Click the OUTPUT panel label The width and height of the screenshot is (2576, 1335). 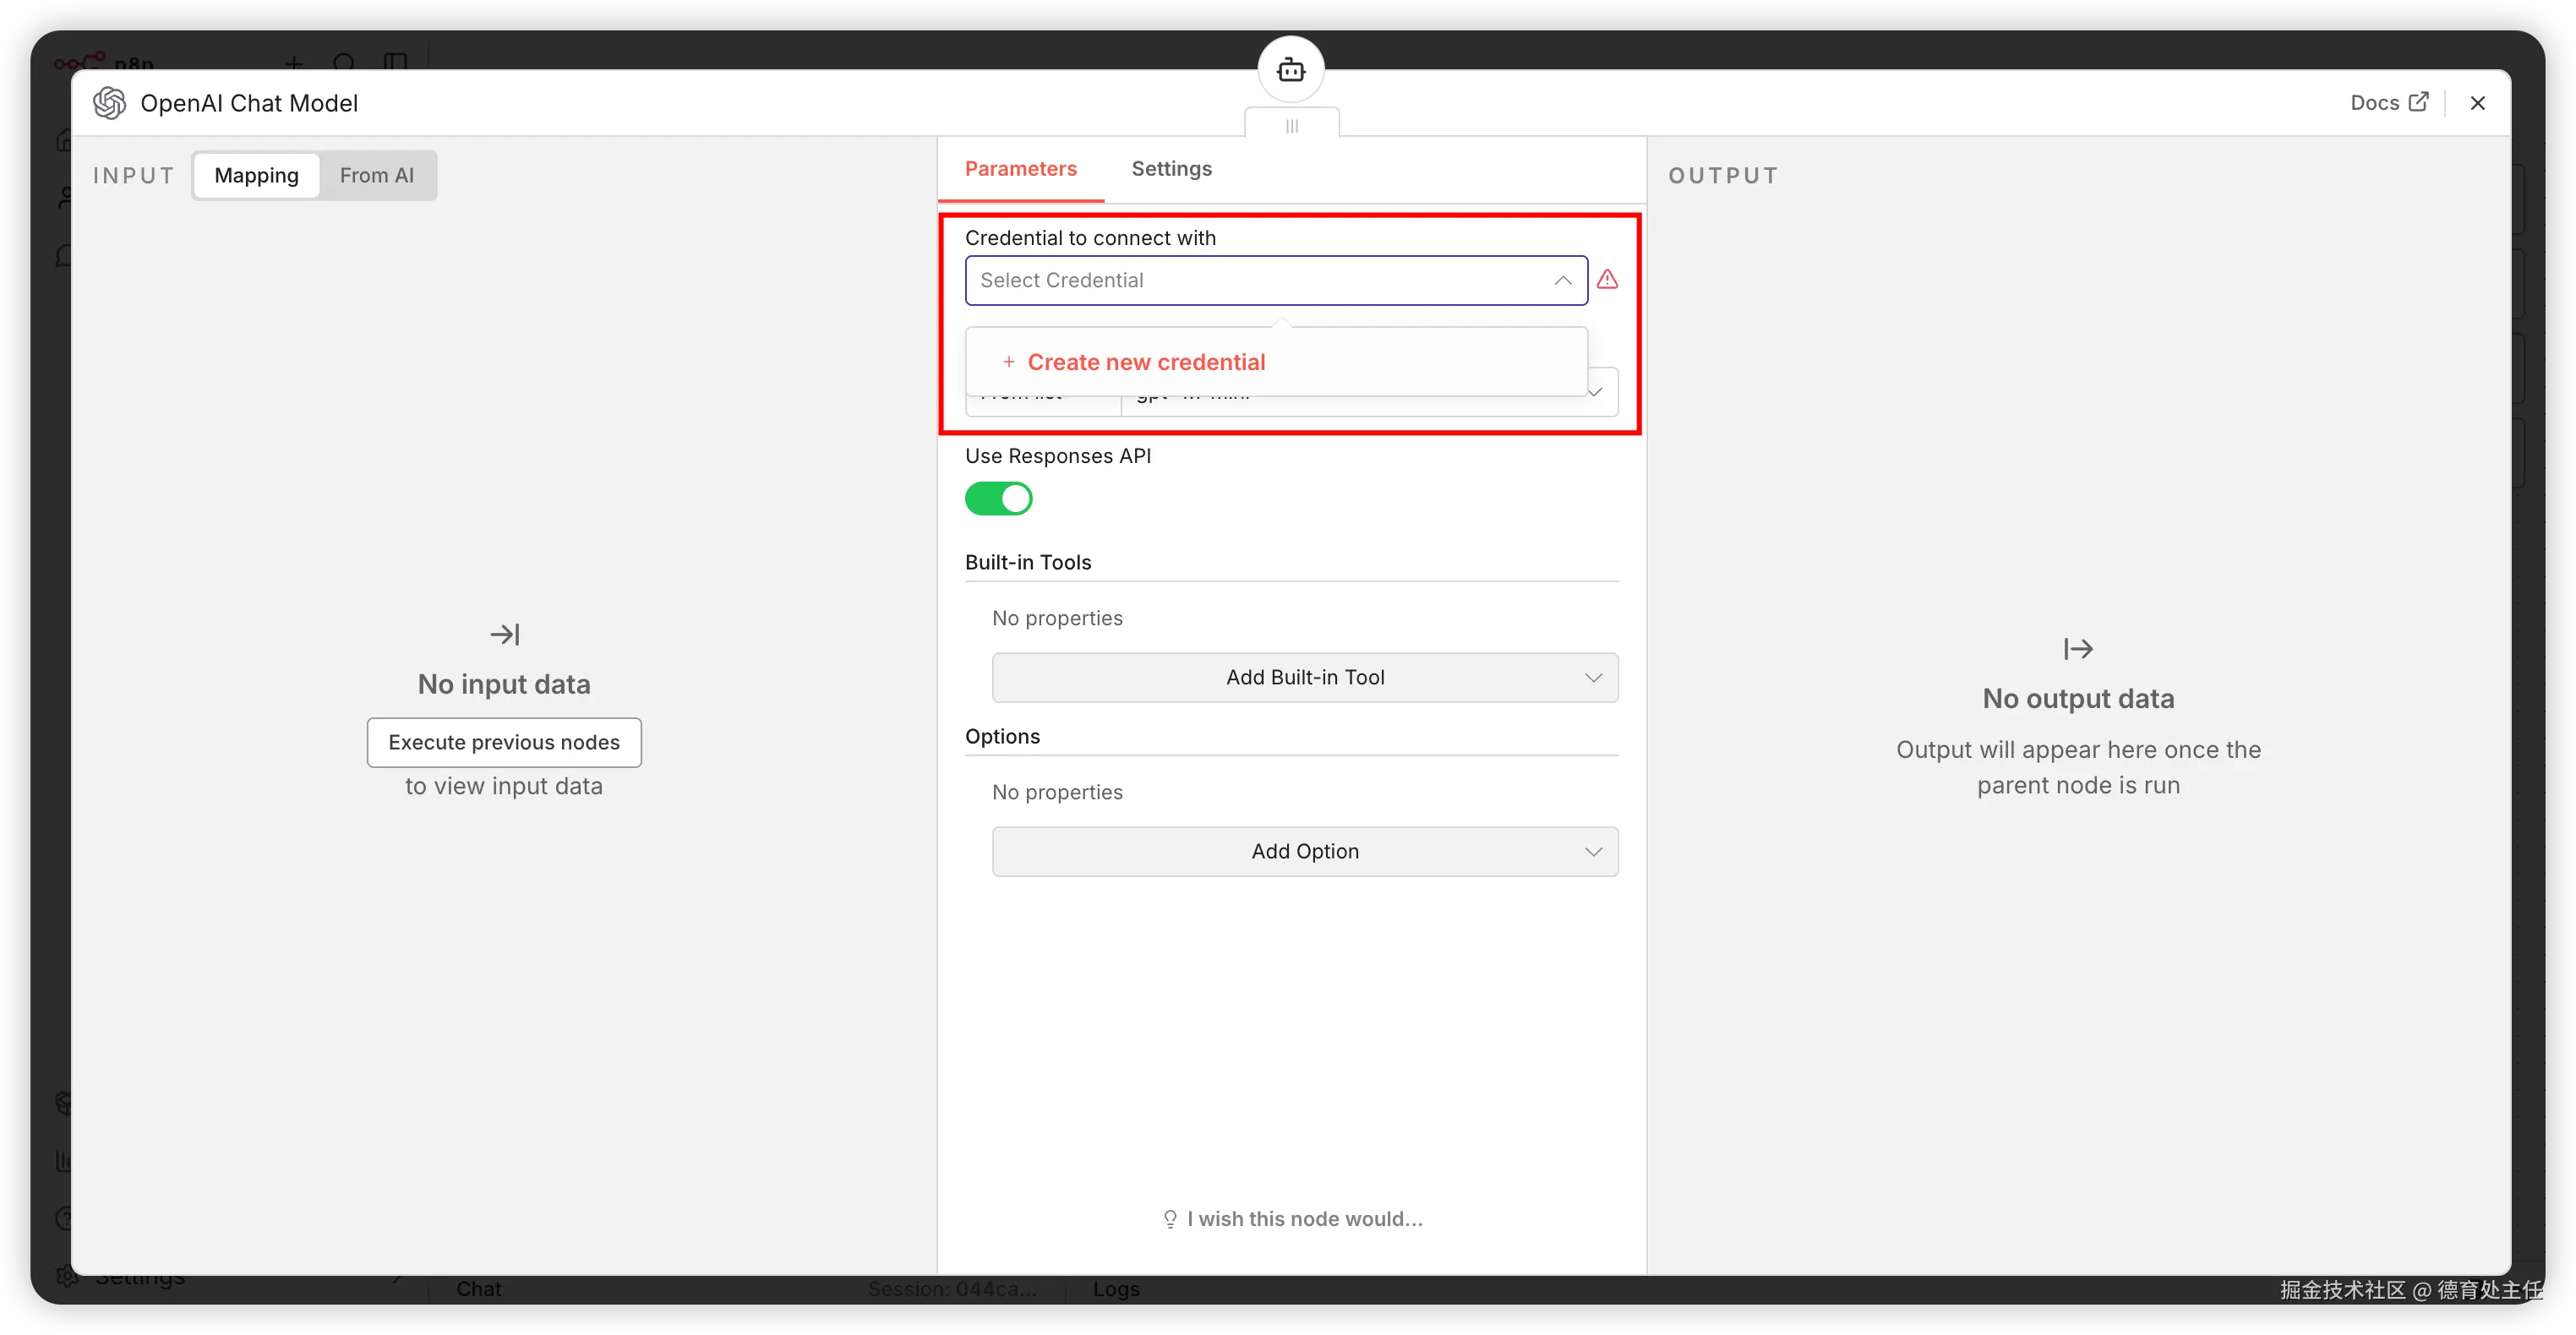coord(1723,176)
